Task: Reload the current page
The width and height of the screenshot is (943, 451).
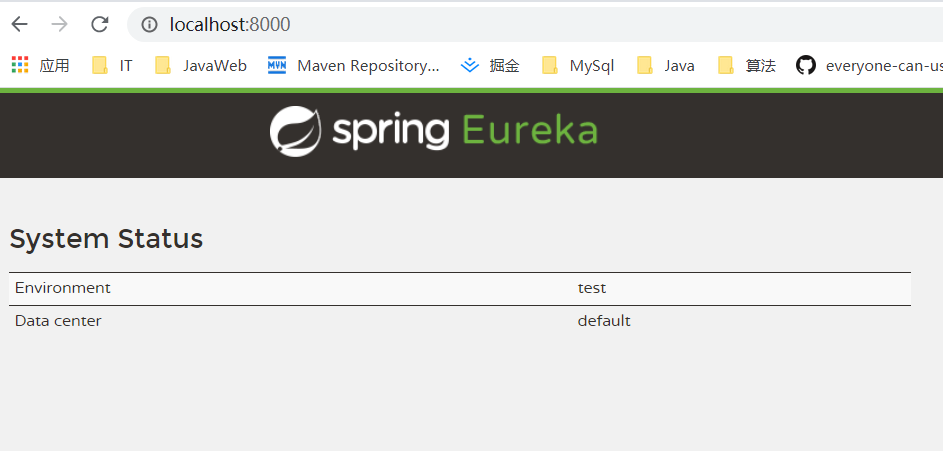Action: click(99, 24)
